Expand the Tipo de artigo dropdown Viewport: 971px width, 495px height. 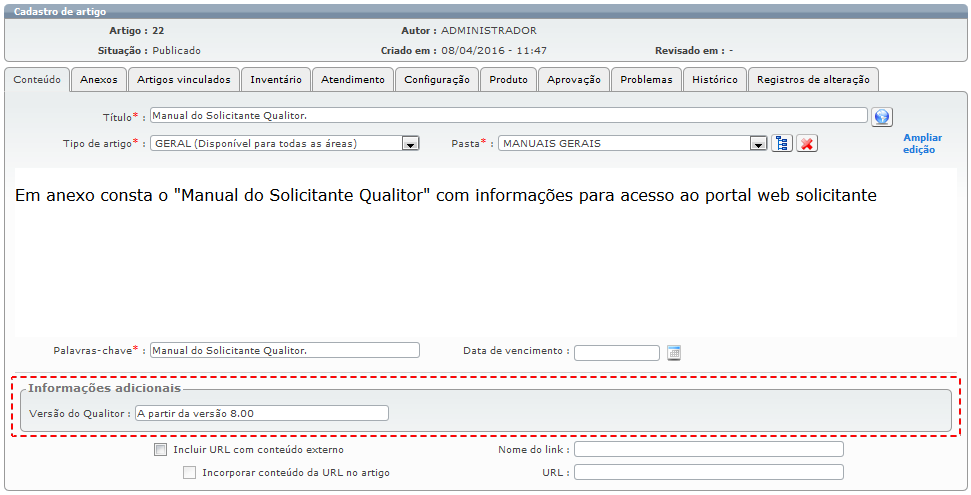point(409,144)
